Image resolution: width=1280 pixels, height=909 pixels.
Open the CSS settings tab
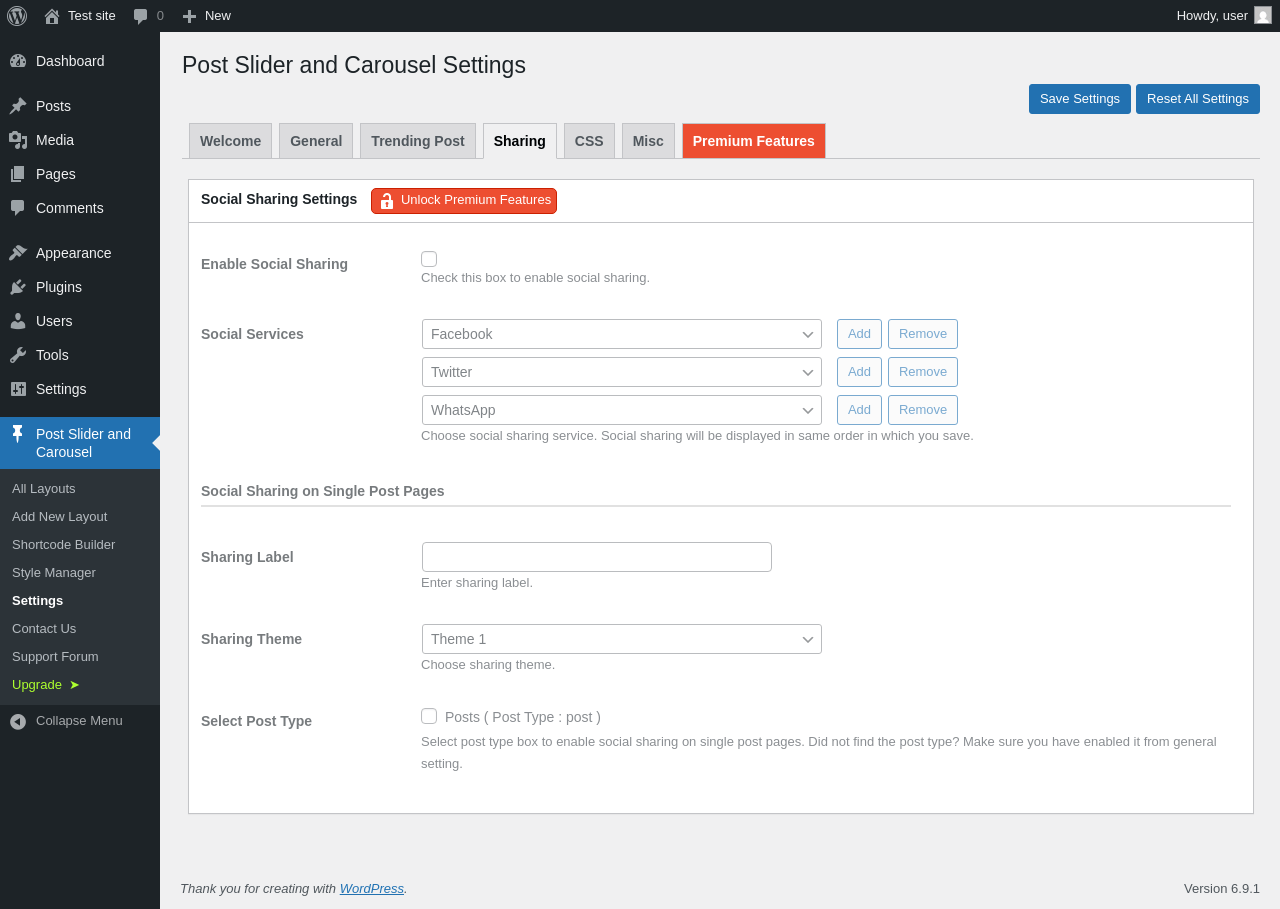589,141
